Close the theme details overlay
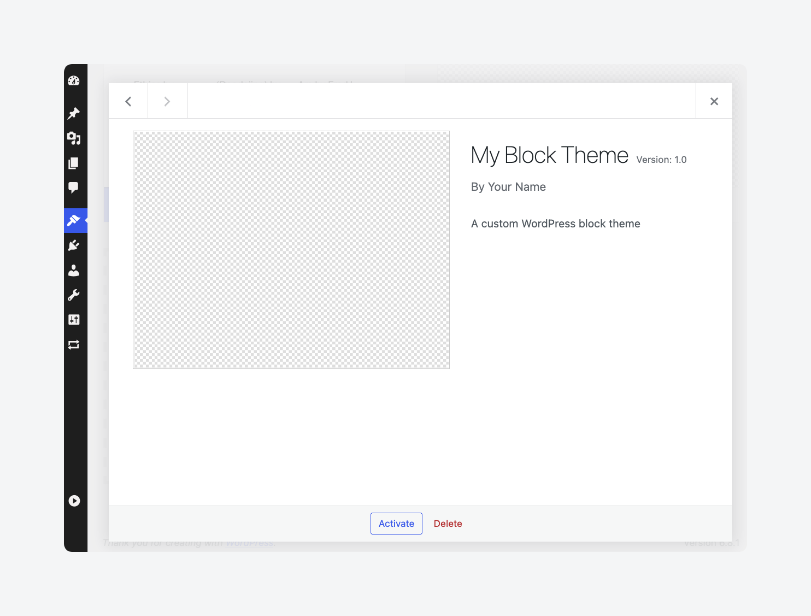Image resolution: width=811 pixels, height=616 pixels. point(714,101)
